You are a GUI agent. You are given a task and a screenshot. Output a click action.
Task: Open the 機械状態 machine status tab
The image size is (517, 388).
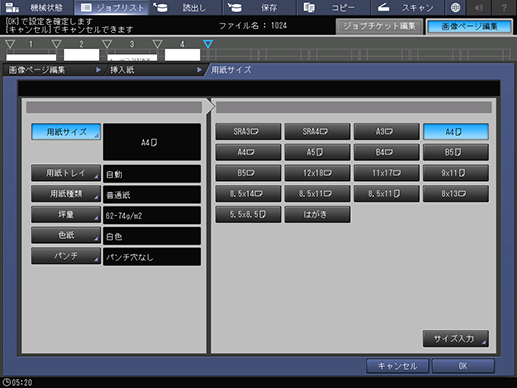pyautogui.click(x=36, y=7)
